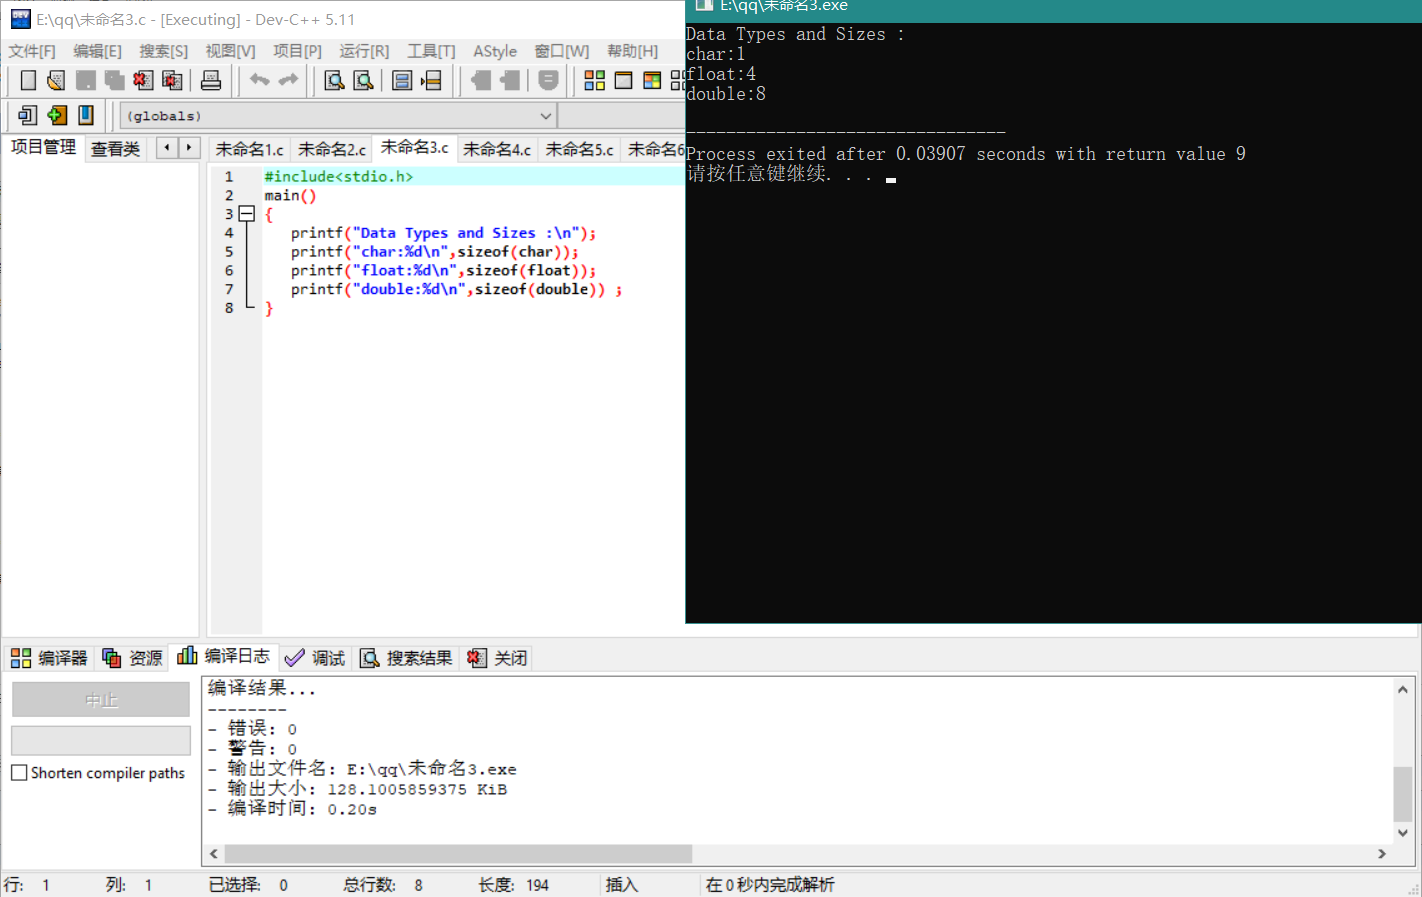Switch to the 未命名2.c editor tab

332,150
